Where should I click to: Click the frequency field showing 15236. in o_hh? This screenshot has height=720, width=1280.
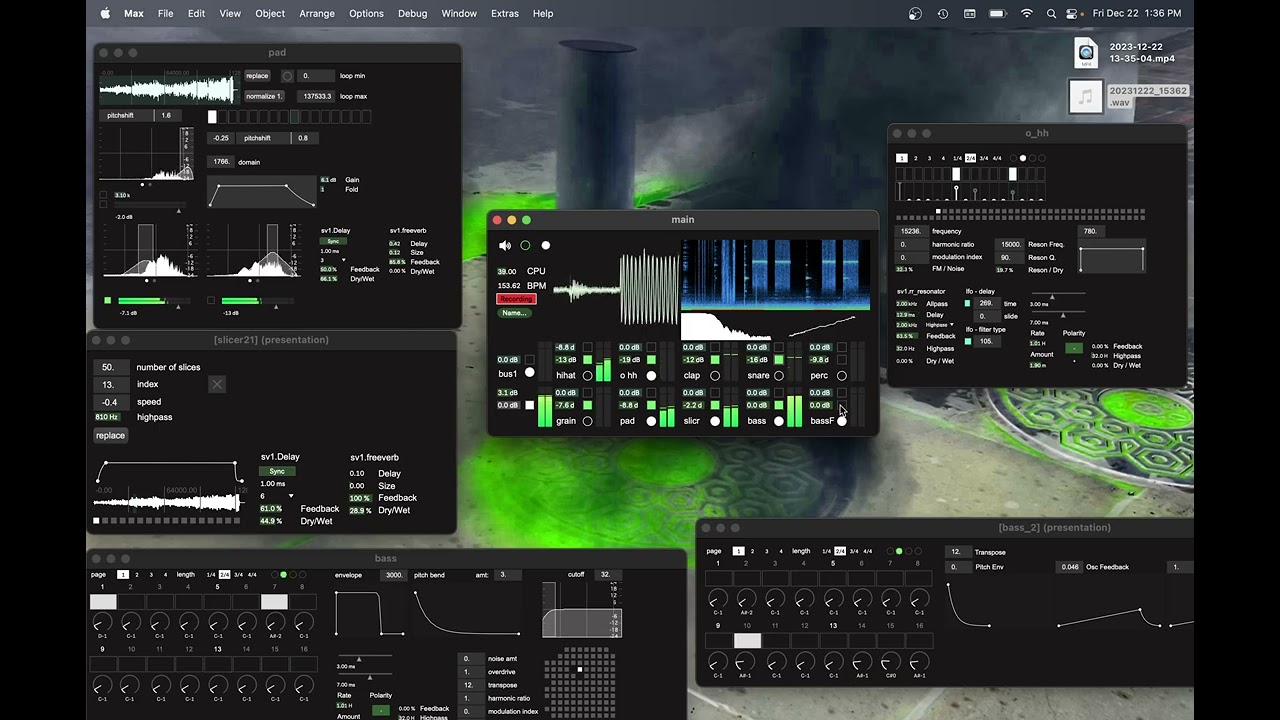pos(911,231)
